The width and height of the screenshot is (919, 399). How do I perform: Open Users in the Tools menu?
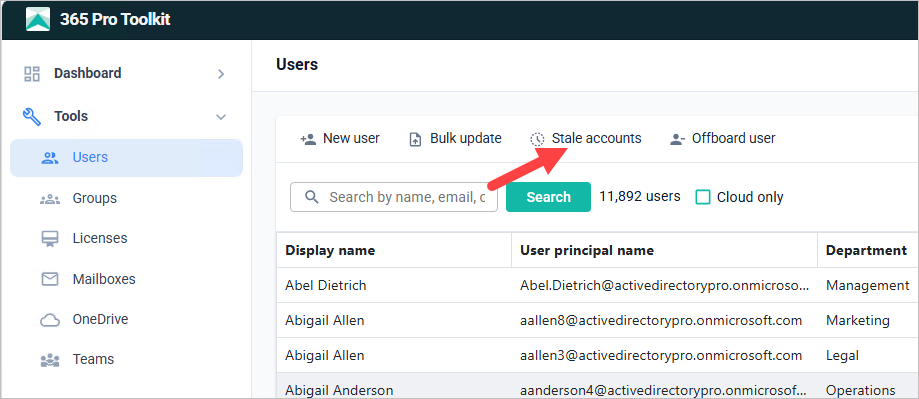pyautogui.click(x=126, y=158)
